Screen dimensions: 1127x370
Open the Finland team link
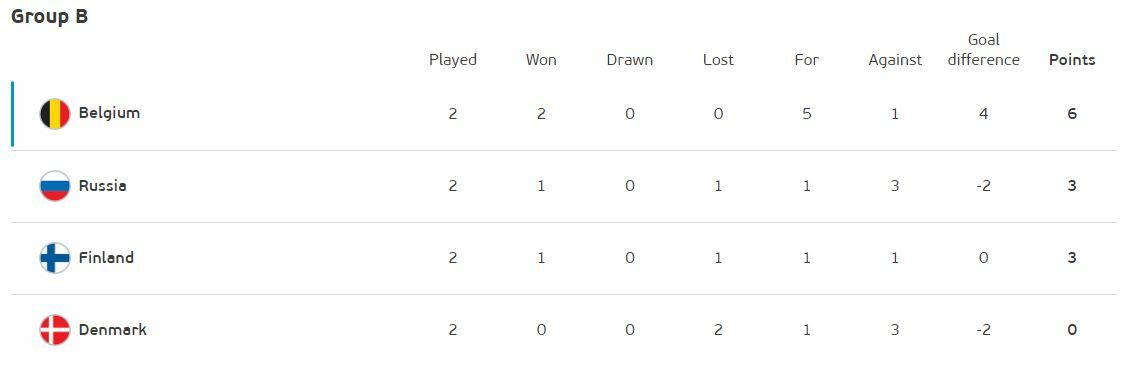click(106, 257)
